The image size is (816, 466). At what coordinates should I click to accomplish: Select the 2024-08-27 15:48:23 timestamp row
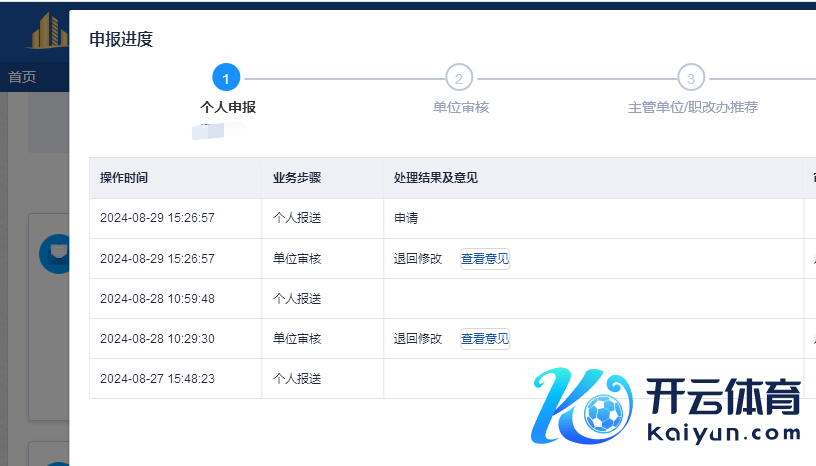tap(157, 379)
